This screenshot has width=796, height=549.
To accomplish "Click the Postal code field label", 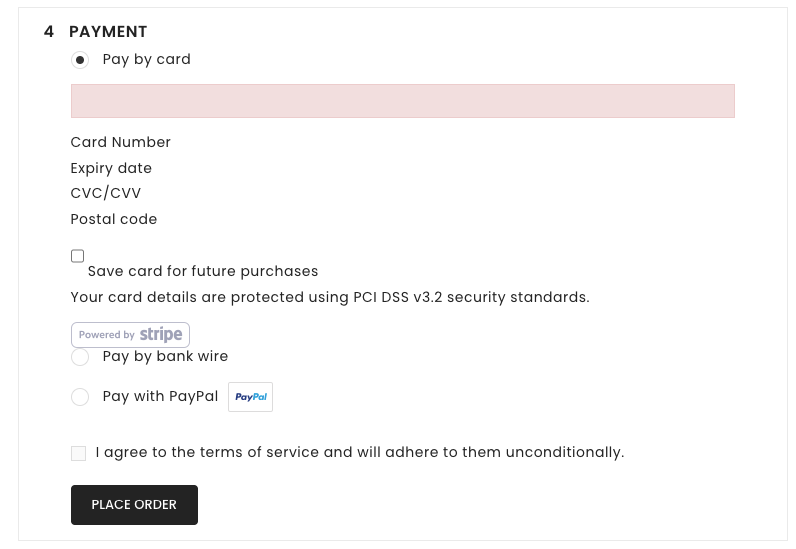I will [114, 219].
